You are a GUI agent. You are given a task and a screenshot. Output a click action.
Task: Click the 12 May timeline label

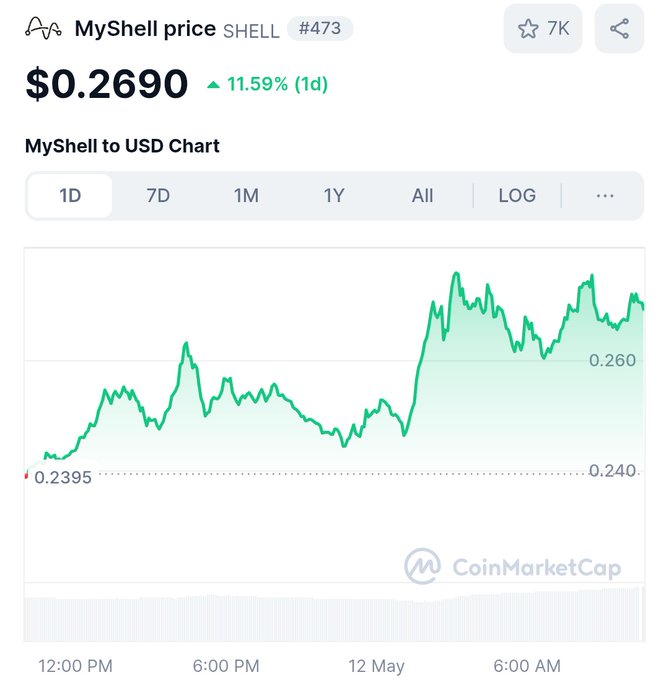[x=376, y=665]
